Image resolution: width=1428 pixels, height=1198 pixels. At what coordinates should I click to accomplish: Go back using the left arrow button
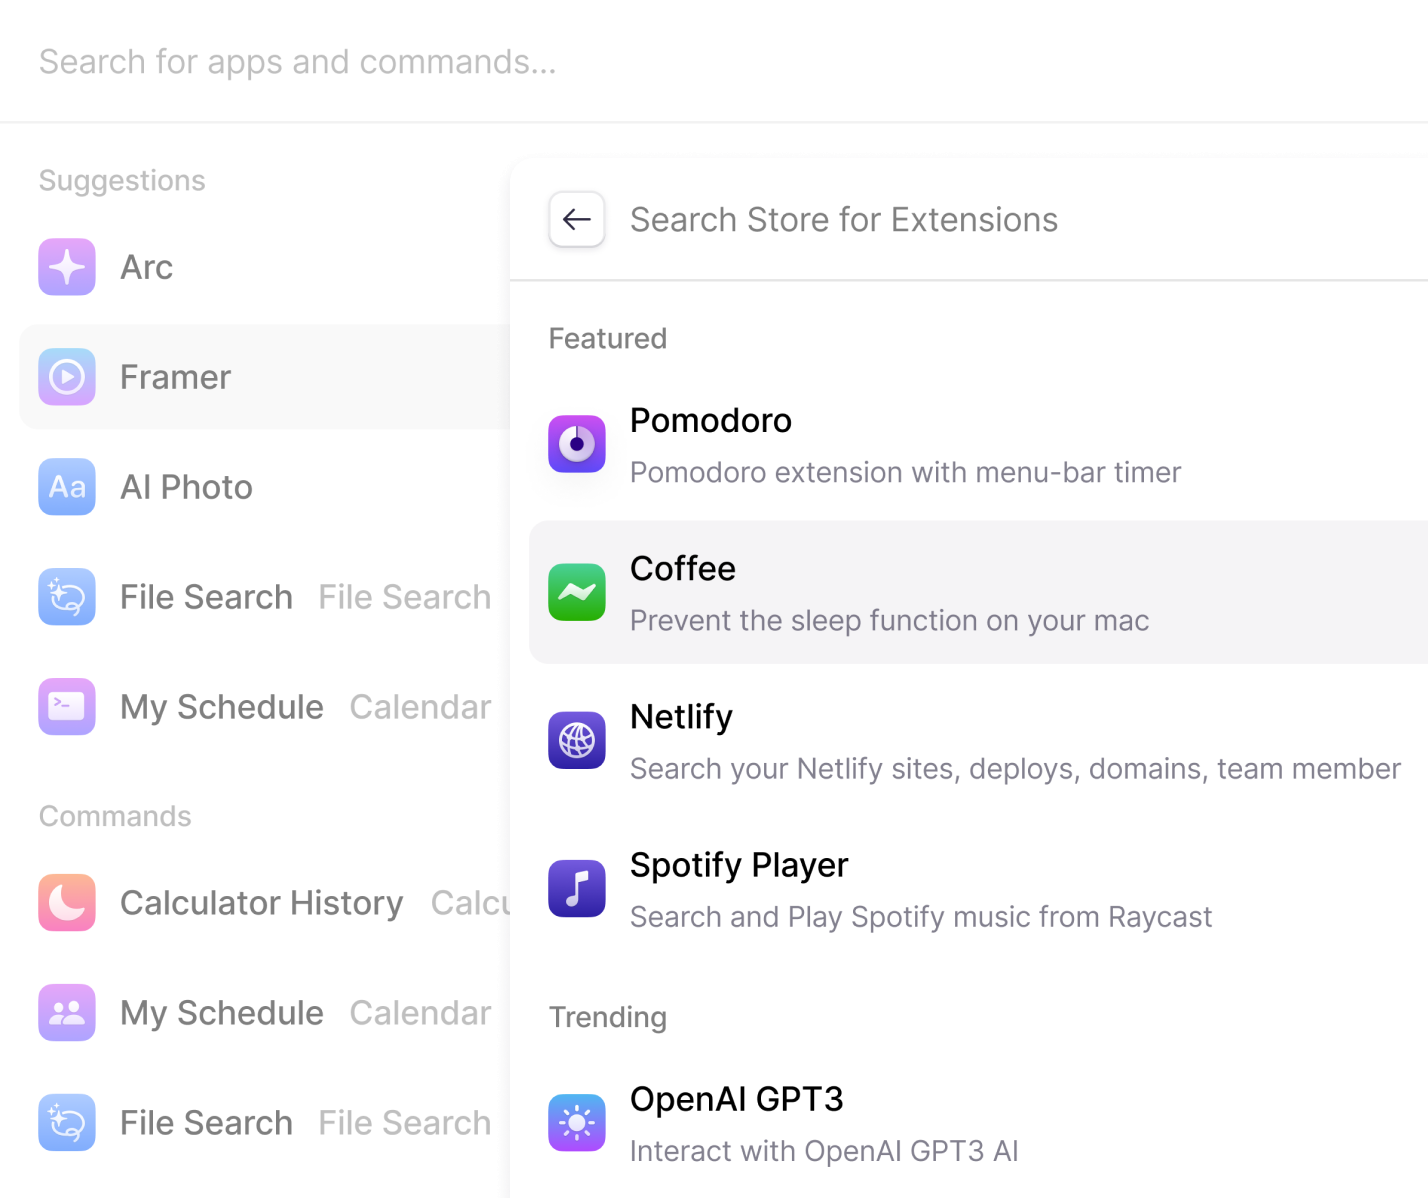(577, 219)
